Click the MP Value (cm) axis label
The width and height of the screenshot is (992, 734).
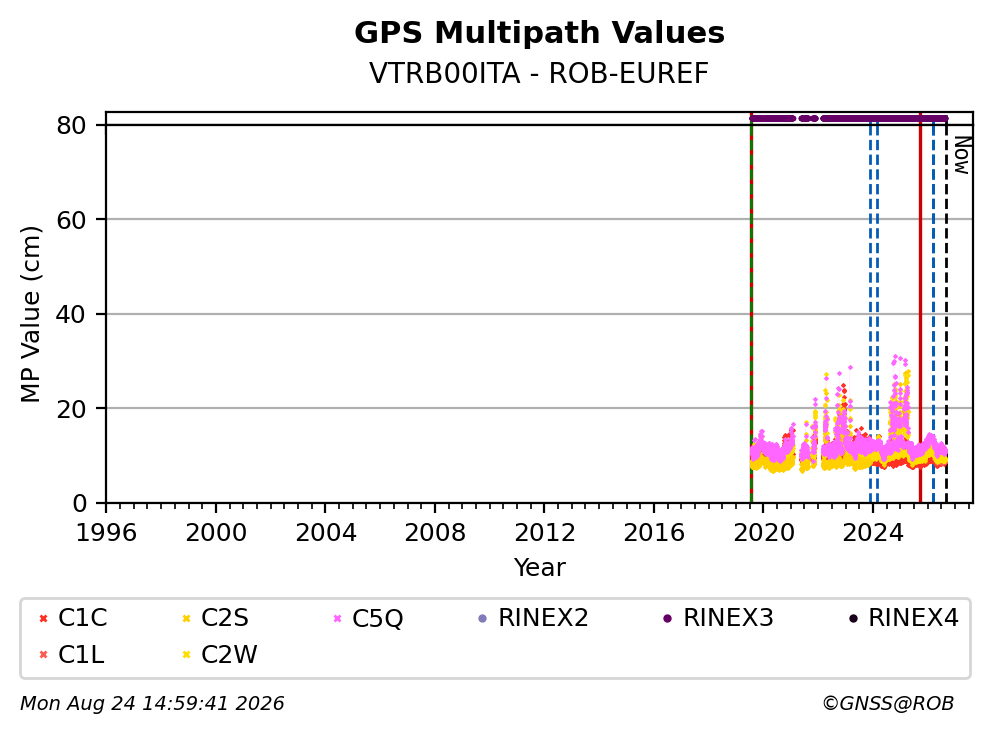coord(30,314)
